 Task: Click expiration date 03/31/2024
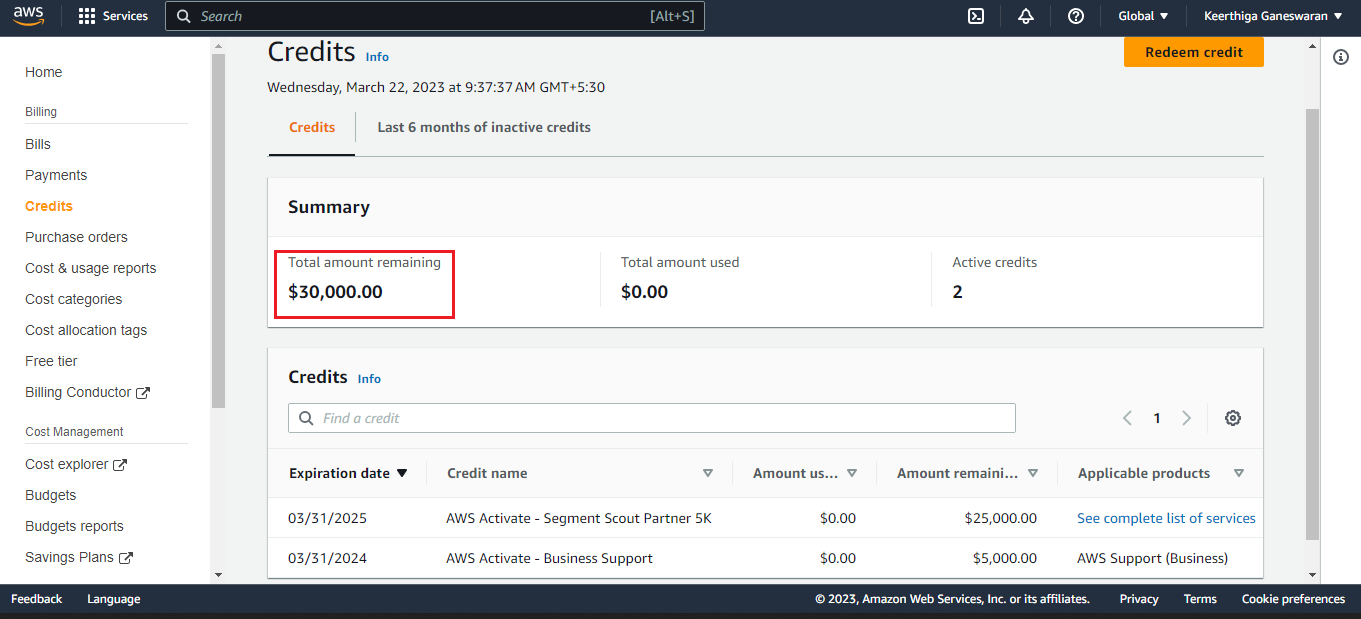point(328,558)
